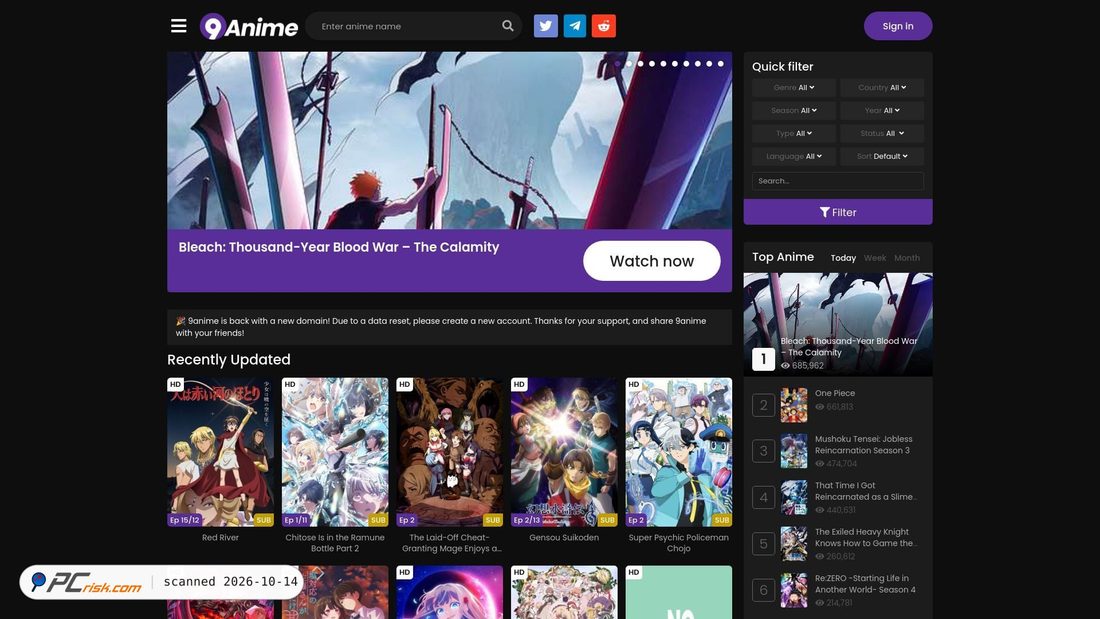Select the second carousel slide dot
Image resolution: width=1100 pixels, height=619 pixels.
(x=629, y=64)
